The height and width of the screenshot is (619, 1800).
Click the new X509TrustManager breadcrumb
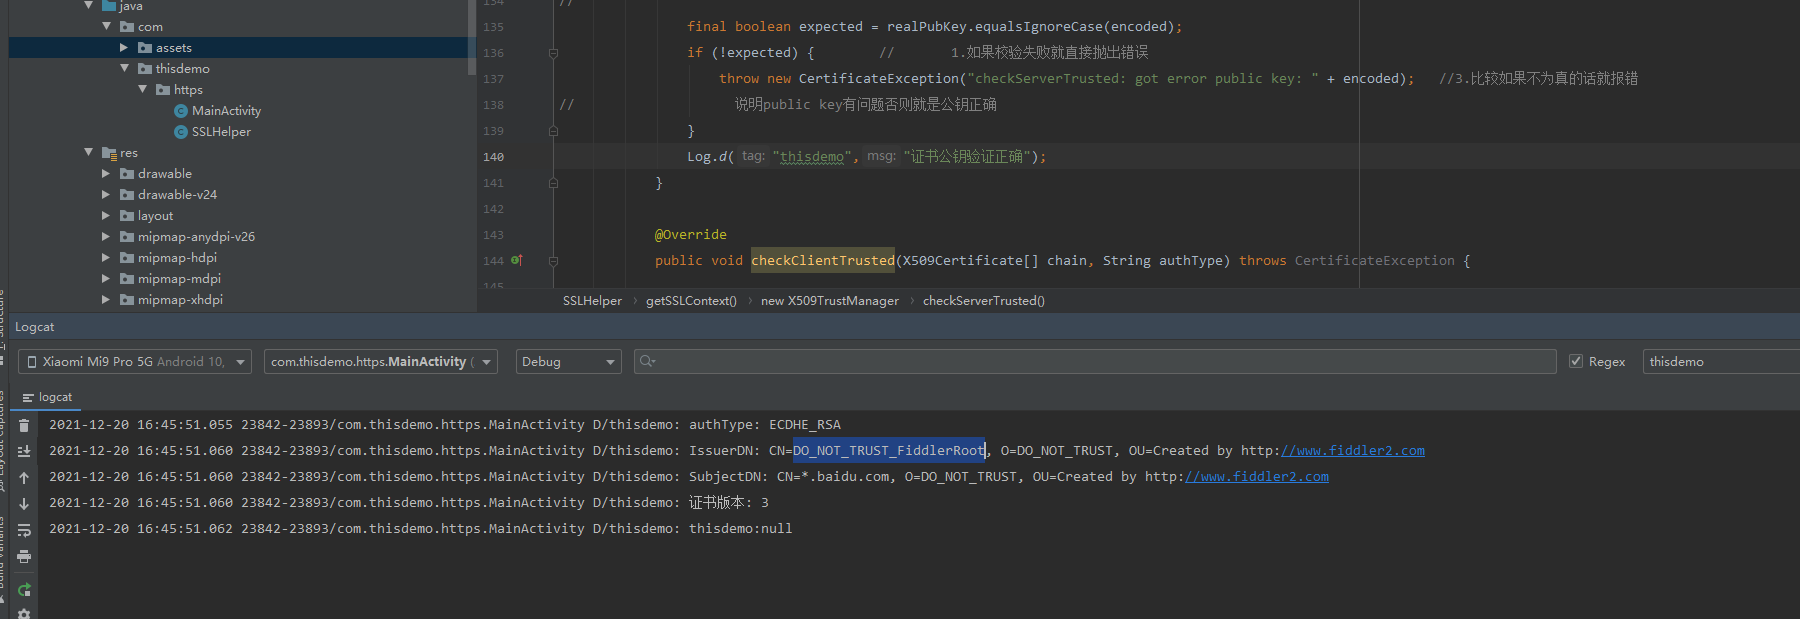(830, 301)
